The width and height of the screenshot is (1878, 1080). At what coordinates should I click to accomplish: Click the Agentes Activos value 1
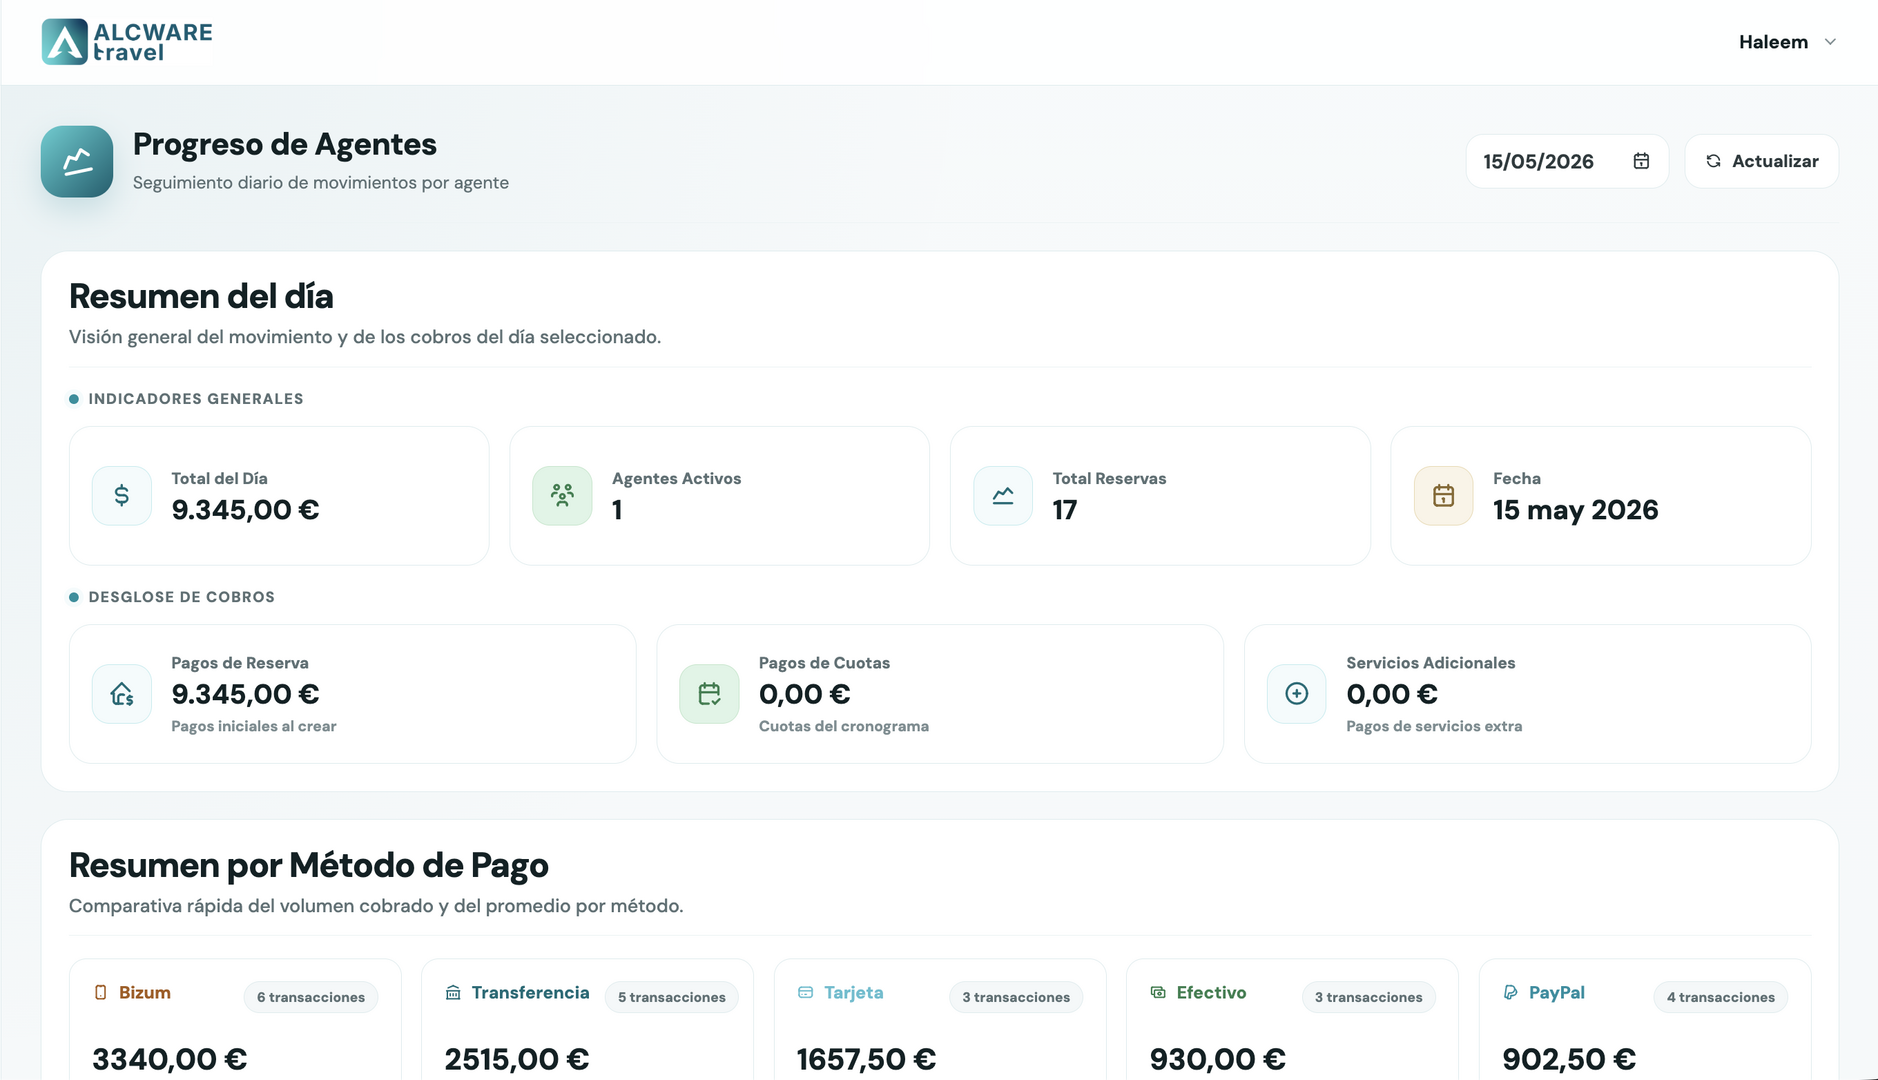(617, 510)
